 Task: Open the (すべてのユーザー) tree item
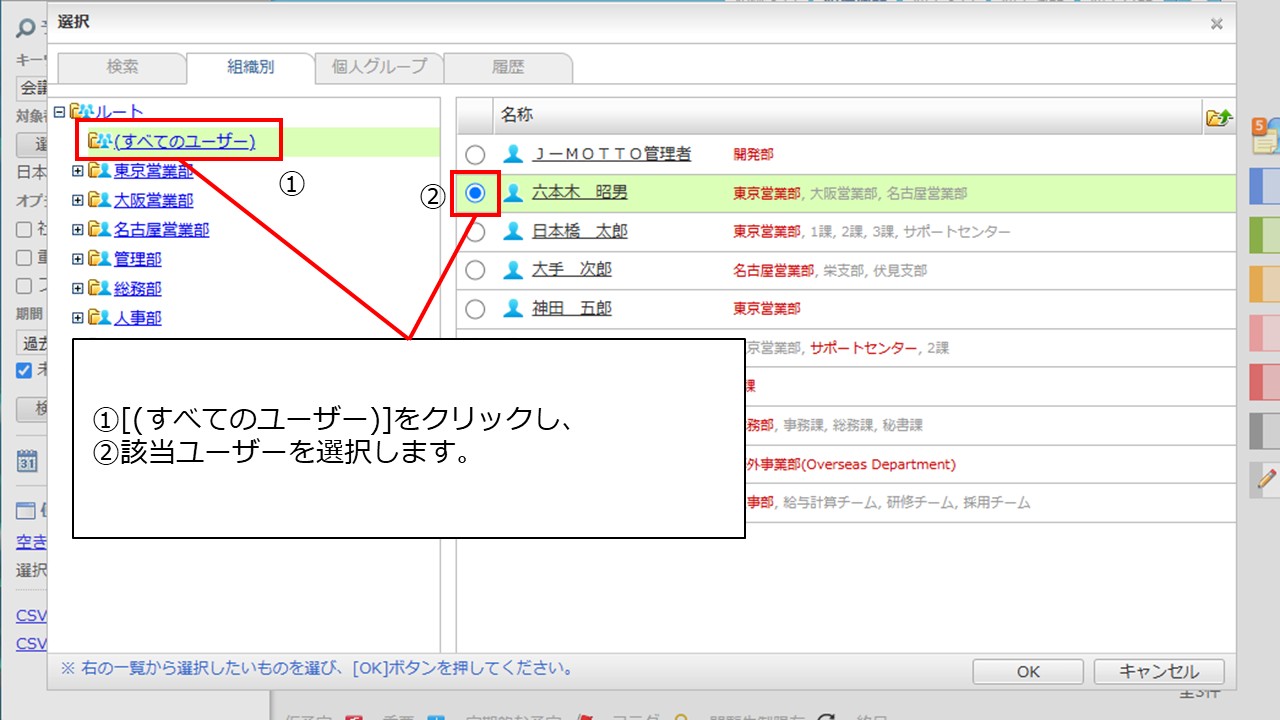pyautogui.click(x=184, y=141)
